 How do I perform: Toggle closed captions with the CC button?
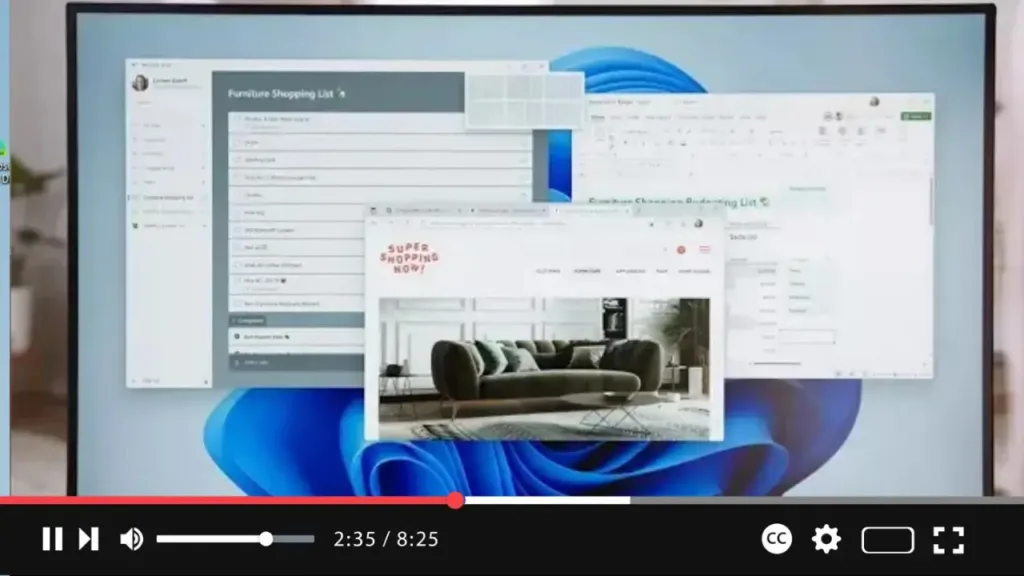coord(777,539)
